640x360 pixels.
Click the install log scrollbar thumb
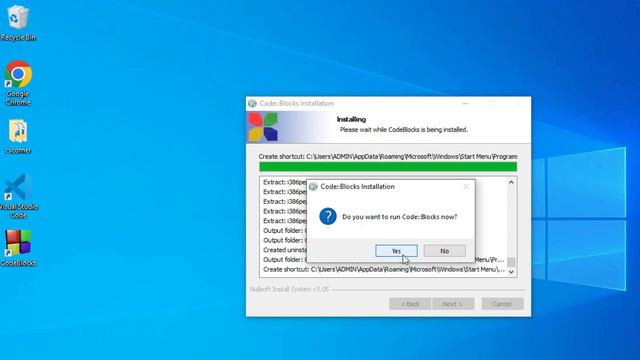pos(511,261)
